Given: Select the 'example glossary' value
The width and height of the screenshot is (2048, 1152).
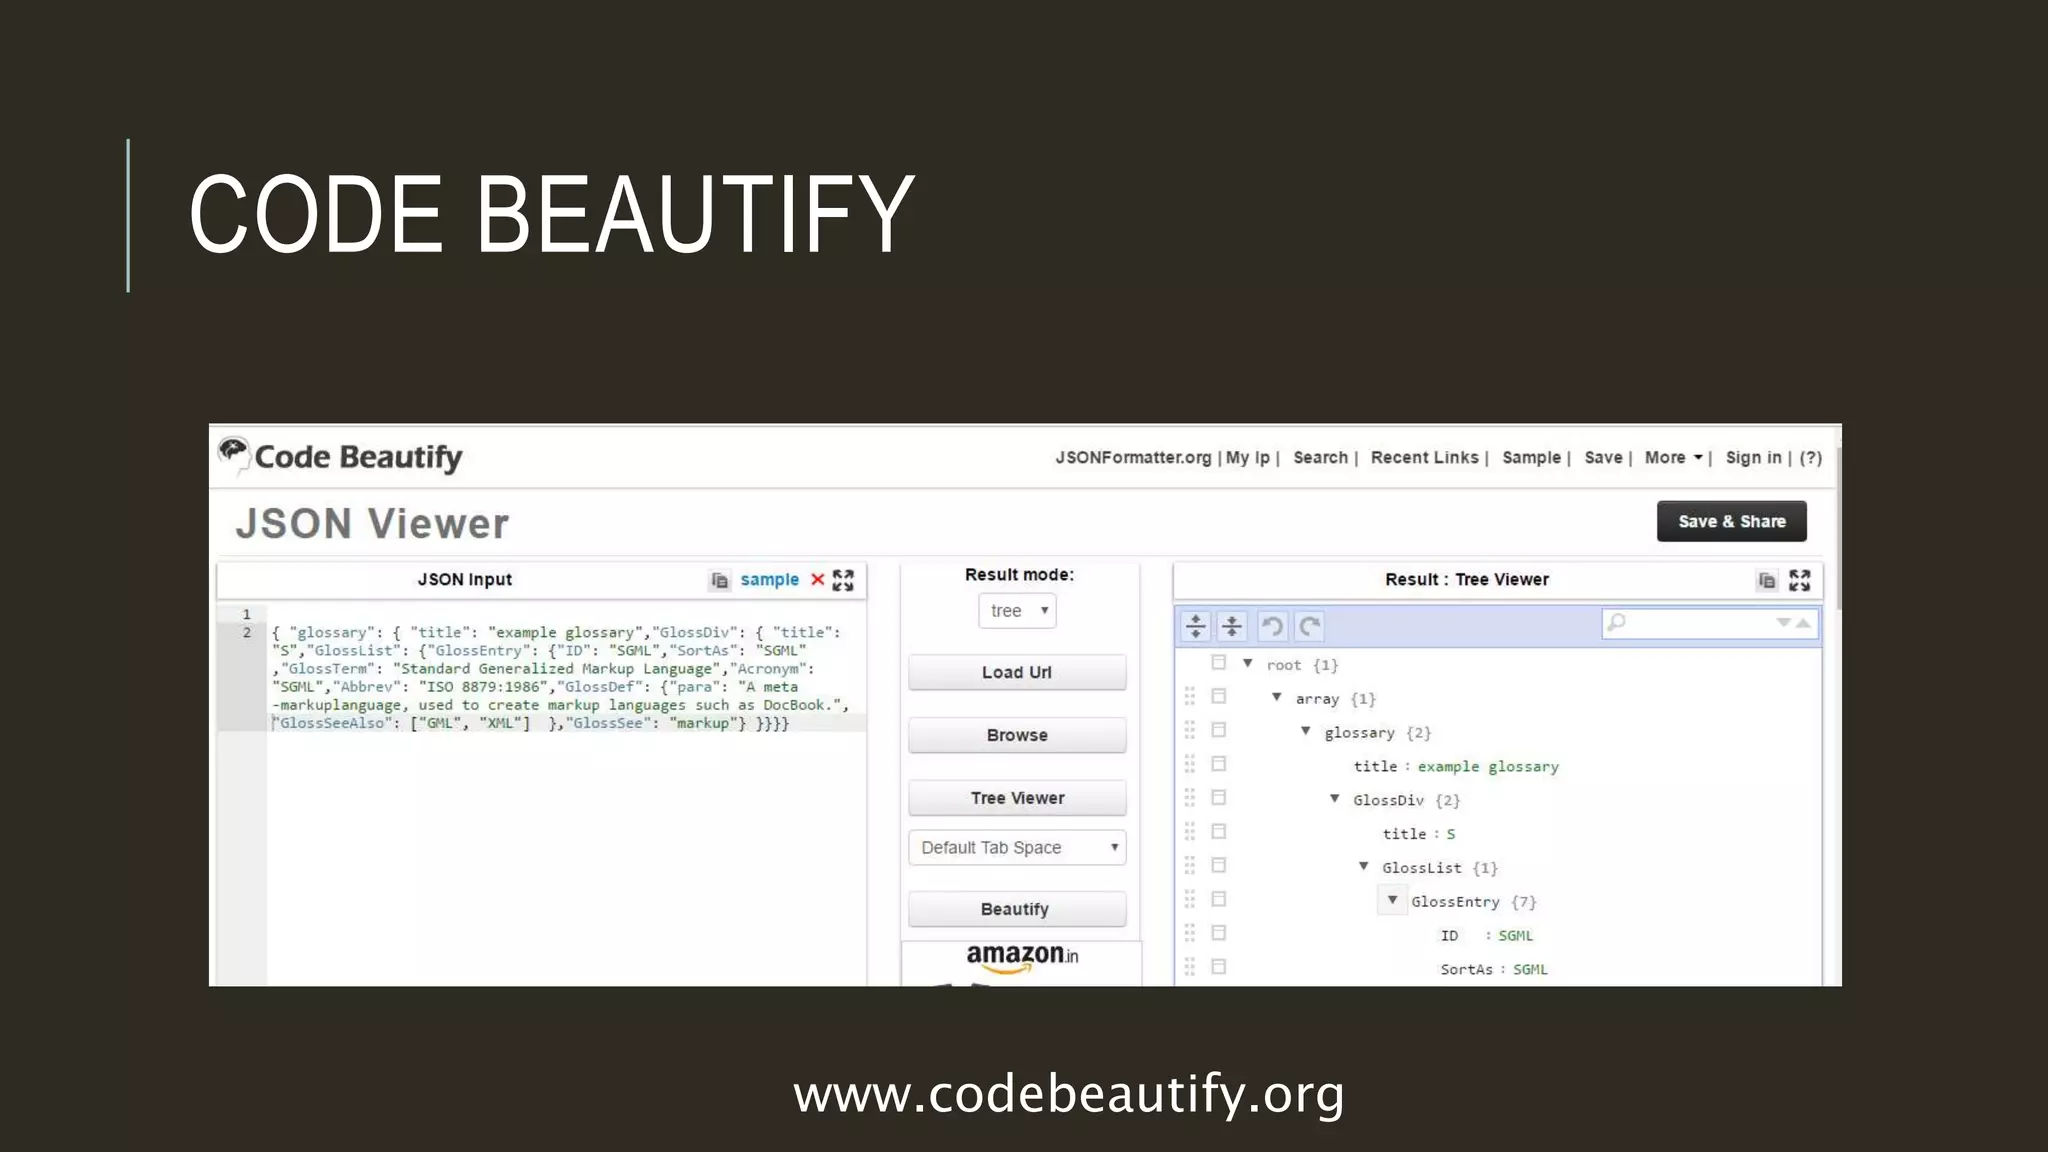Looking at the screenshot, I should [x=1488, y=767].
